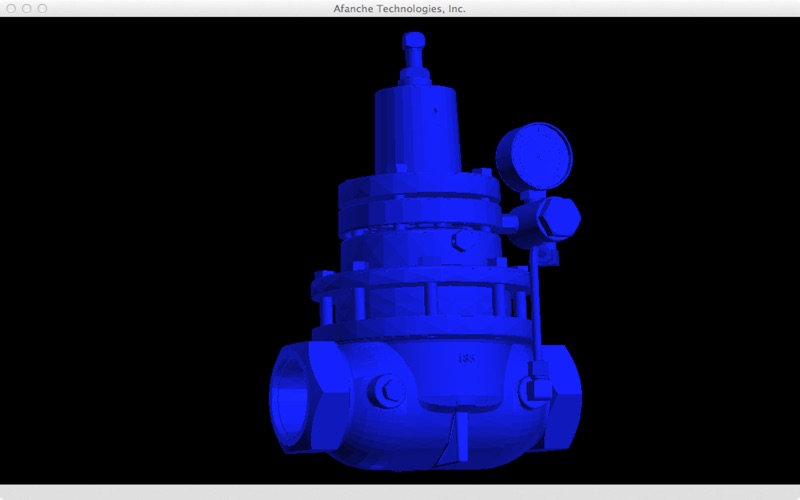Screen dimensions: 800x500
Task: Select the threaded inlet port opening on left
Action: click(x=292, y=394)
